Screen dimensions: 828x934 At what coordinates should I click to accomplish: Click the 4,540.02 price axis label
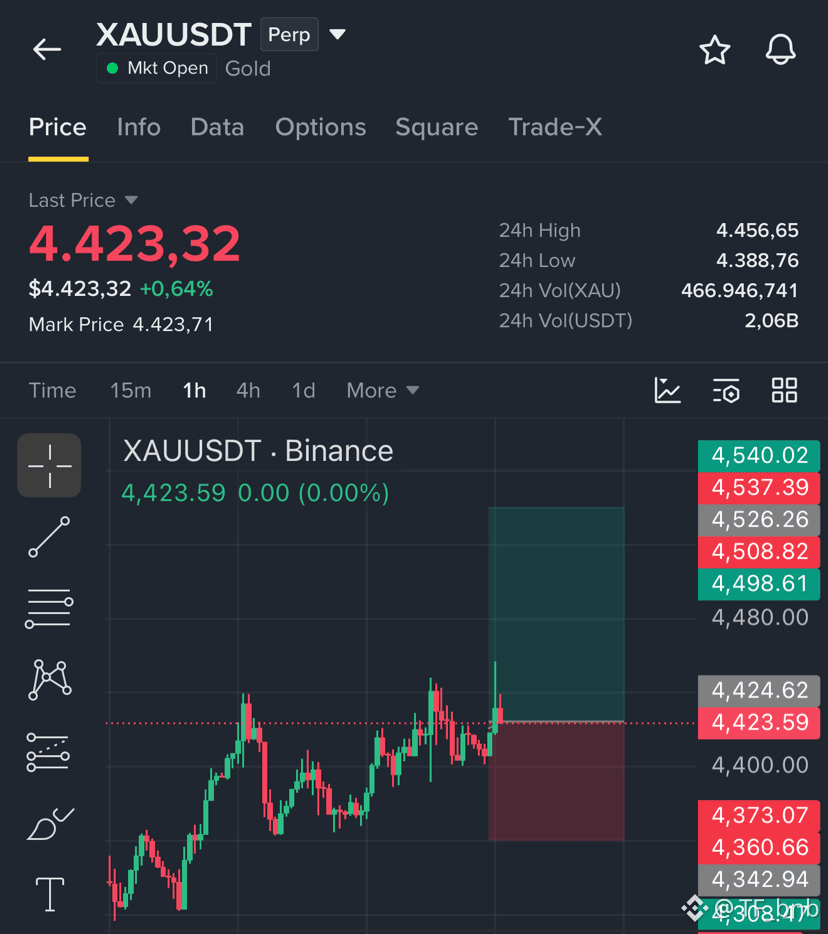tap(759, 456)
